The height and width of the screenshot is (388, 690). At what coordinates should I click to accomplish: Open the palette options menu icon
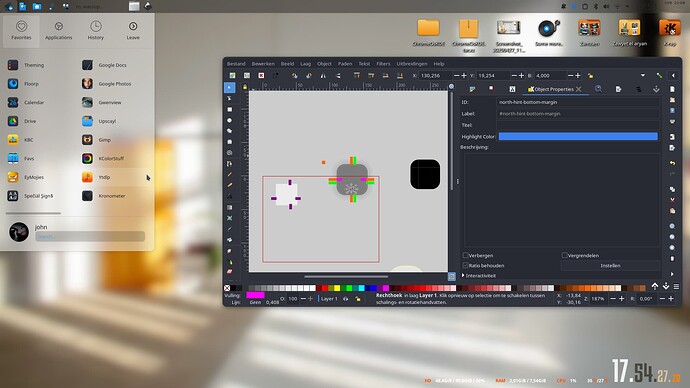(x=676, y=287)
